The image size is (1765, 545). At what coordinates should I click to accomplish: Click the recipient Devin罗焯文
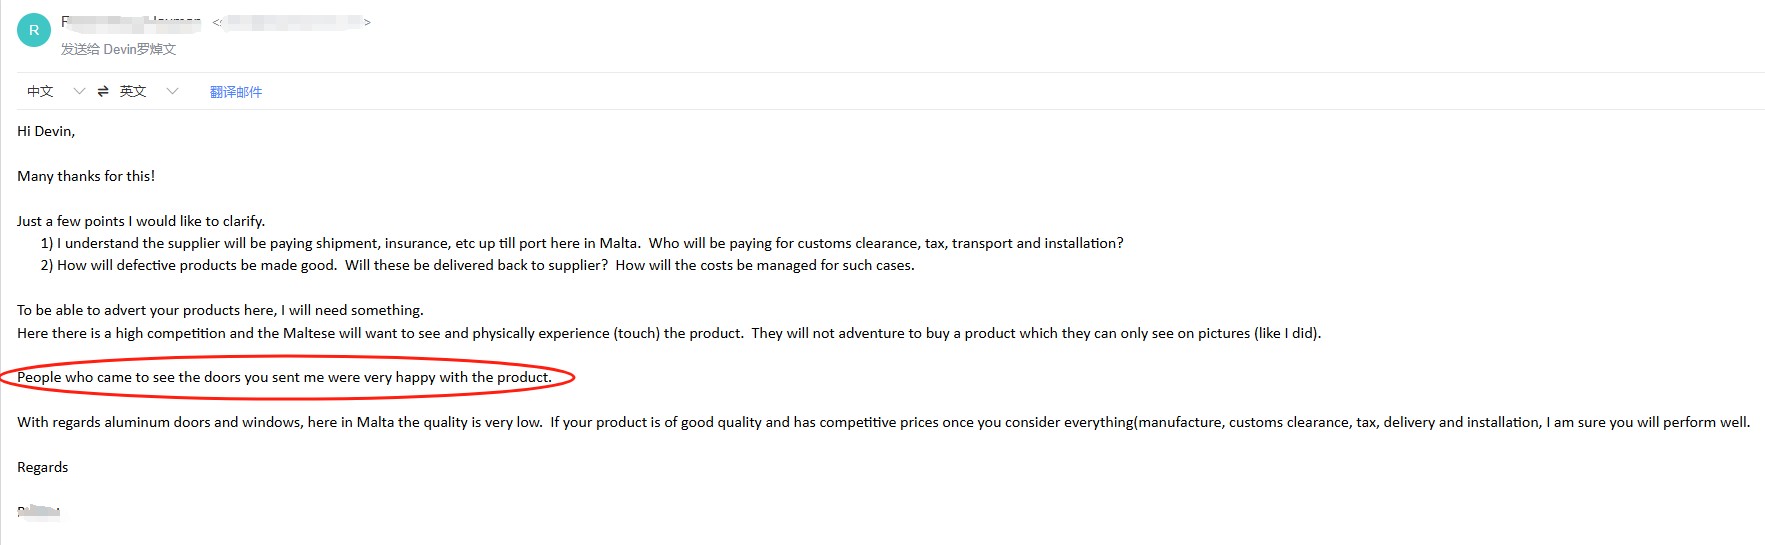click(140, 49)
